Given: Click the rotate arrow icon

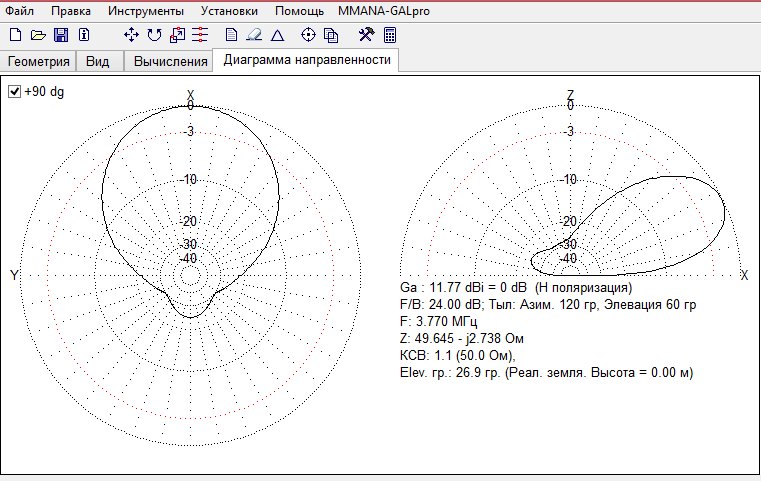Looking at the screenshot, I should click(x=154, y=35).
